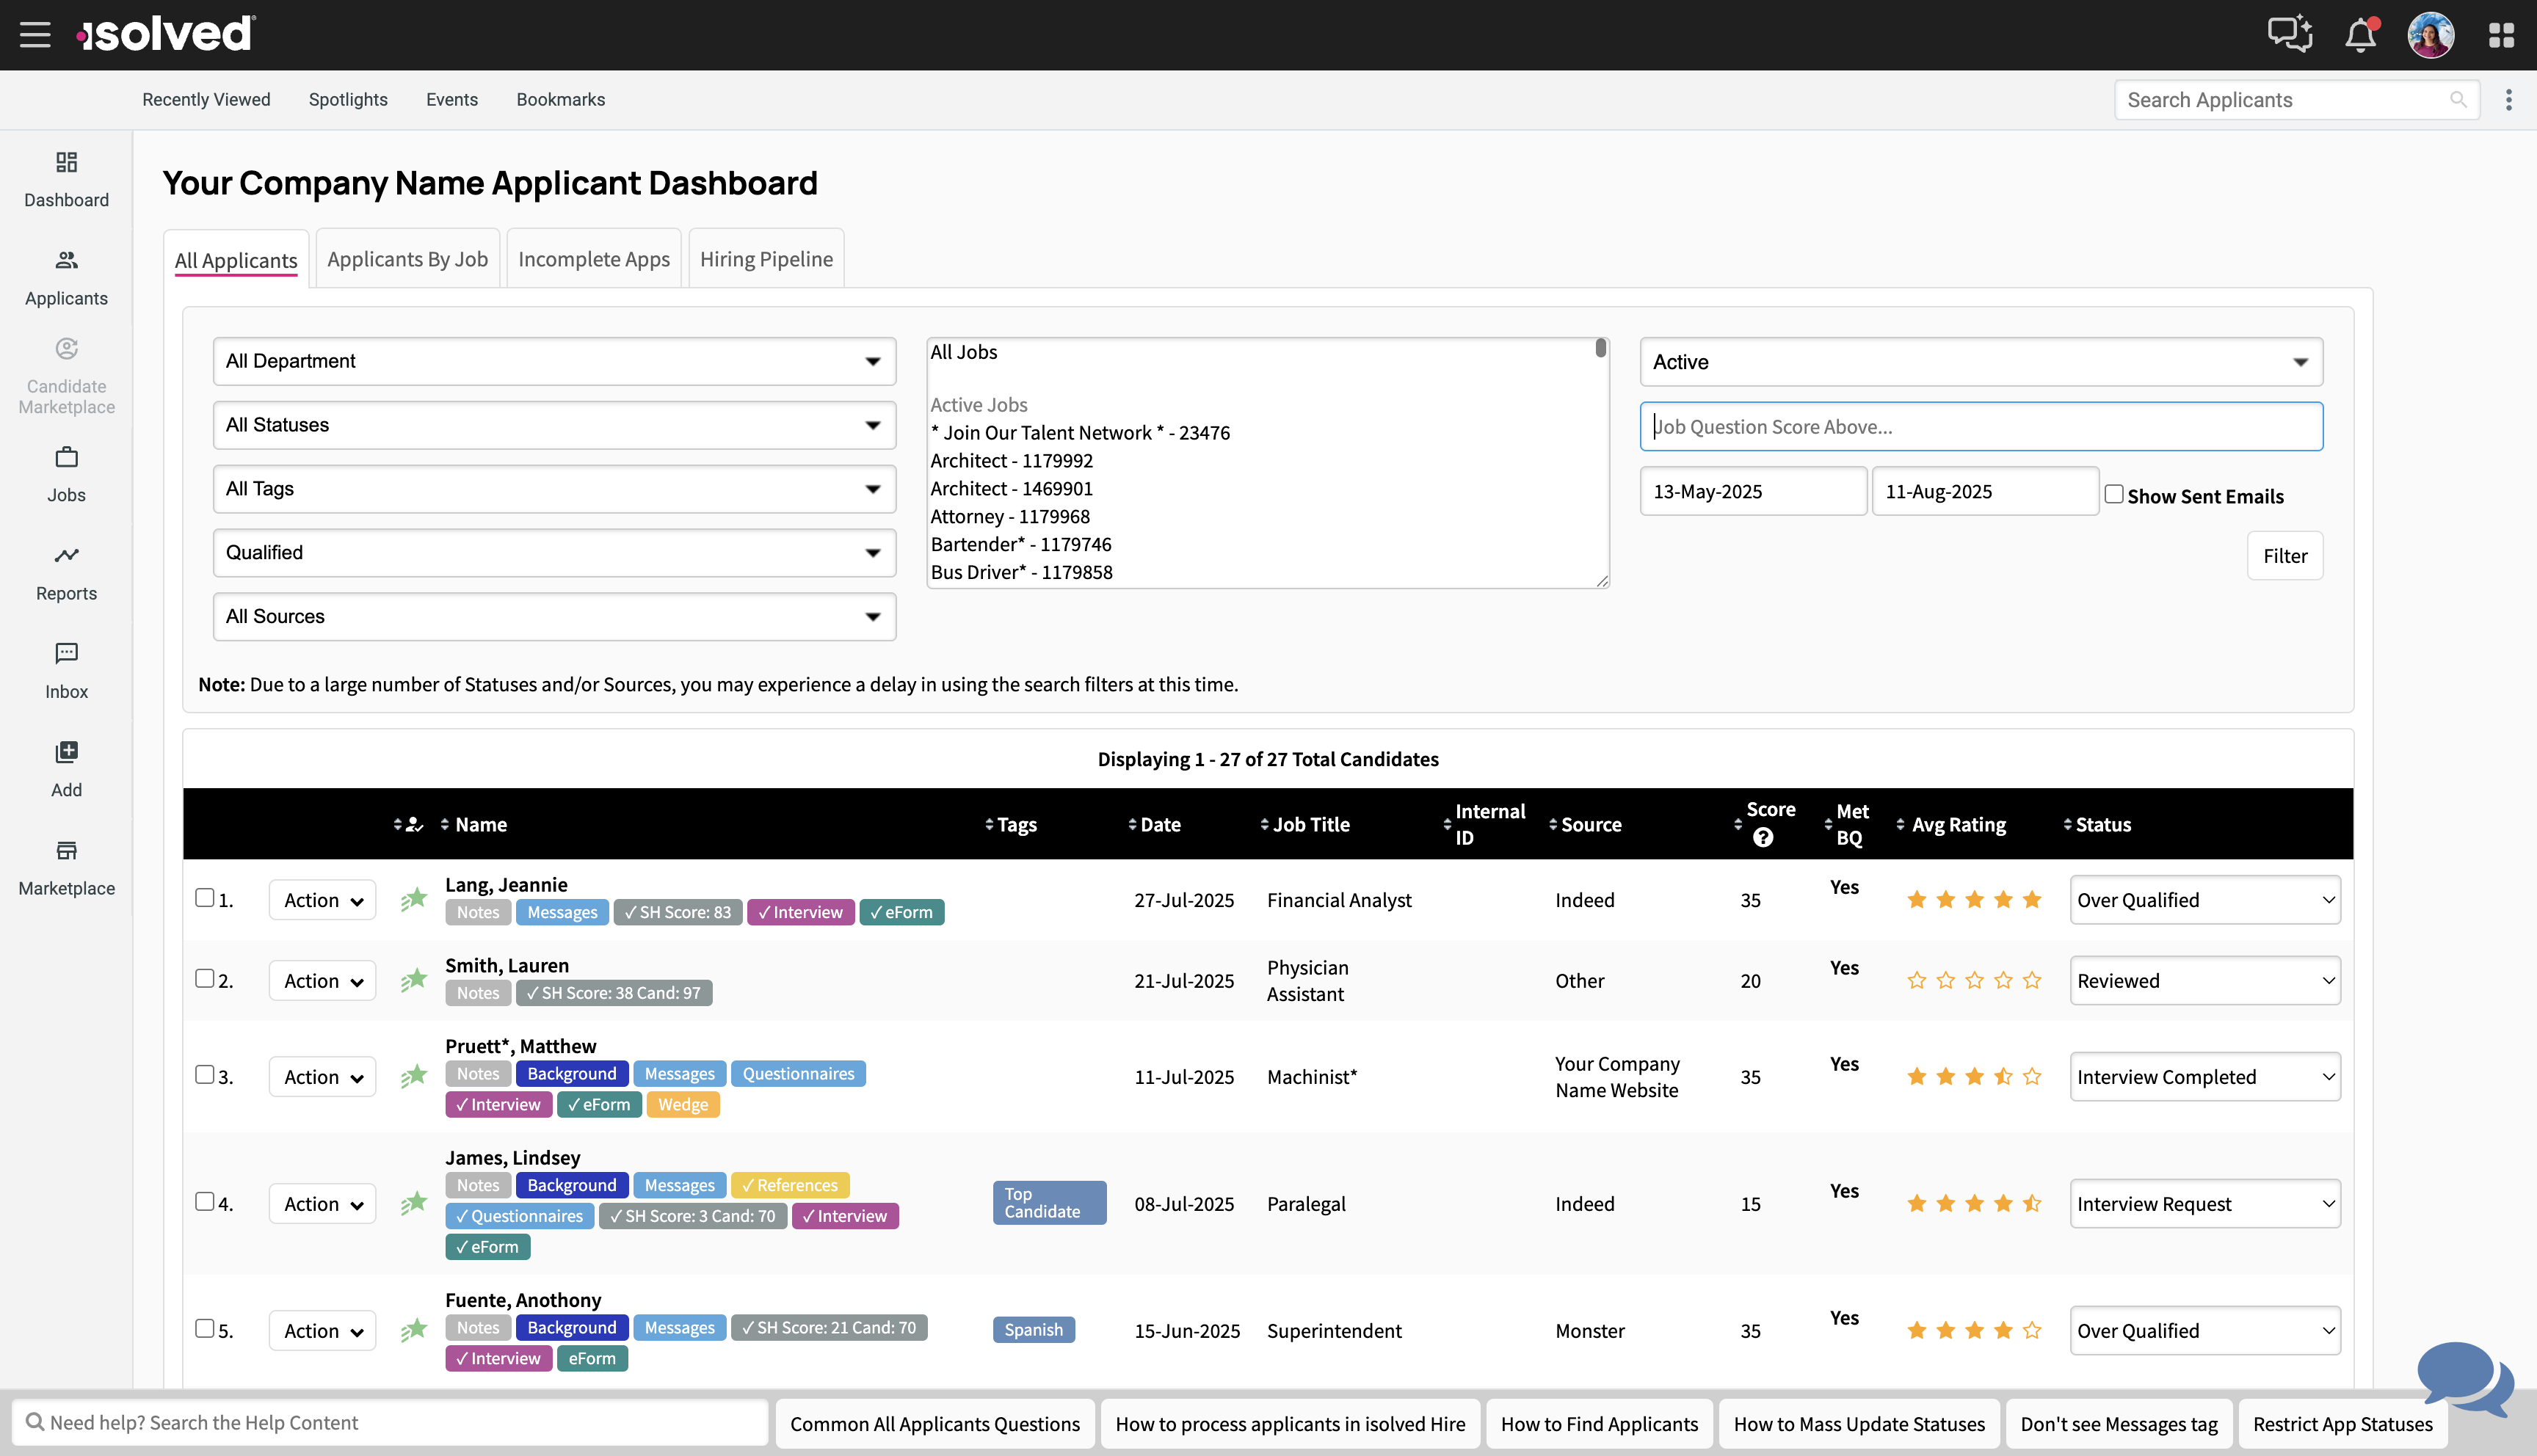Screen dimensions: 2537x1456
Task: Select the checkbox for Smith, Lauren
Action: click(x=205, y=979)
